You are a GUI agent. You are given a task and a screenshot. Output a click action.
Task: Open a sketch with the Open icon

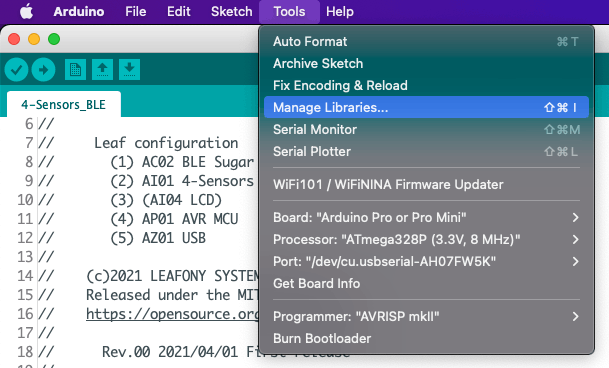point(102,70)
